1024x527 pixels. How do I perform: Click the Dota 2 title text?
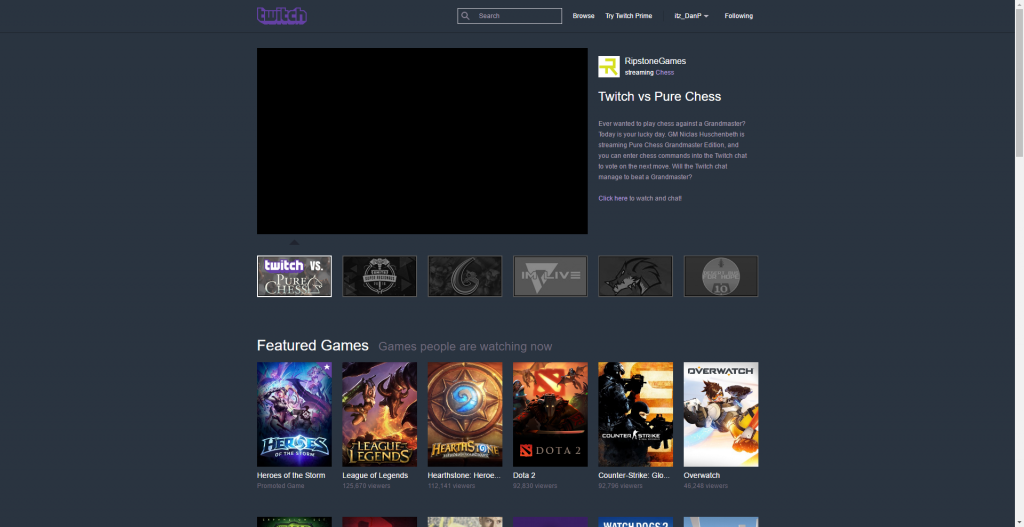tap(524, 475)
